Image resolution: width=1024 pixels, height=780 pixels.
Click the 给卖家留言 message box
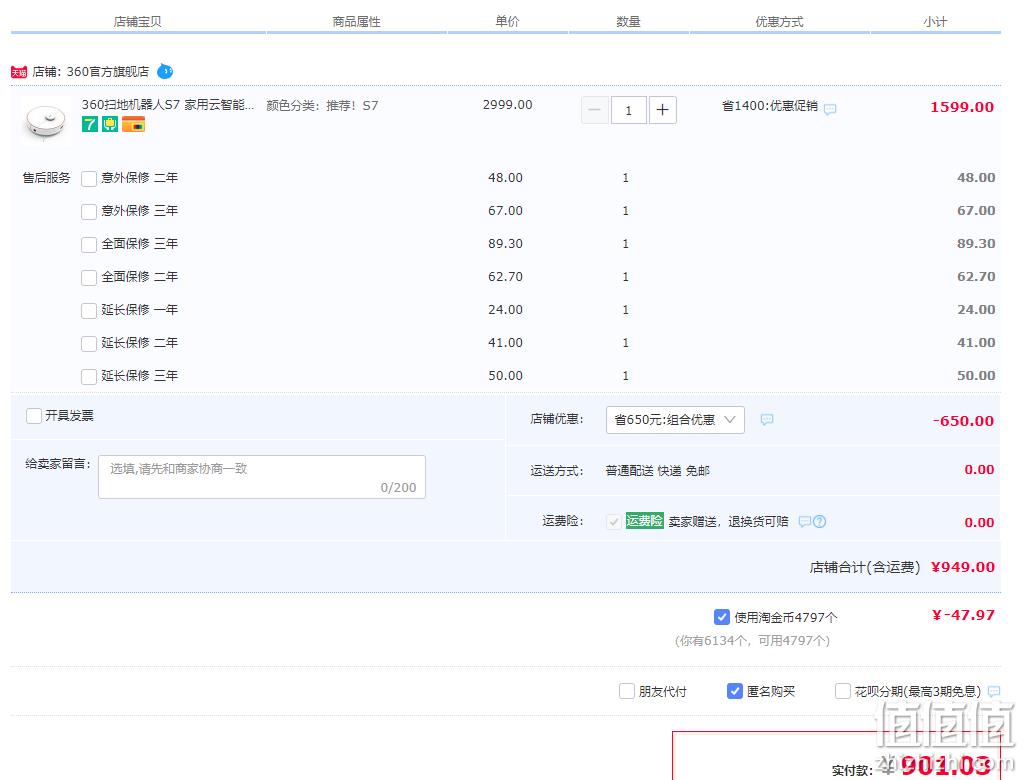[x=262, y=477]
